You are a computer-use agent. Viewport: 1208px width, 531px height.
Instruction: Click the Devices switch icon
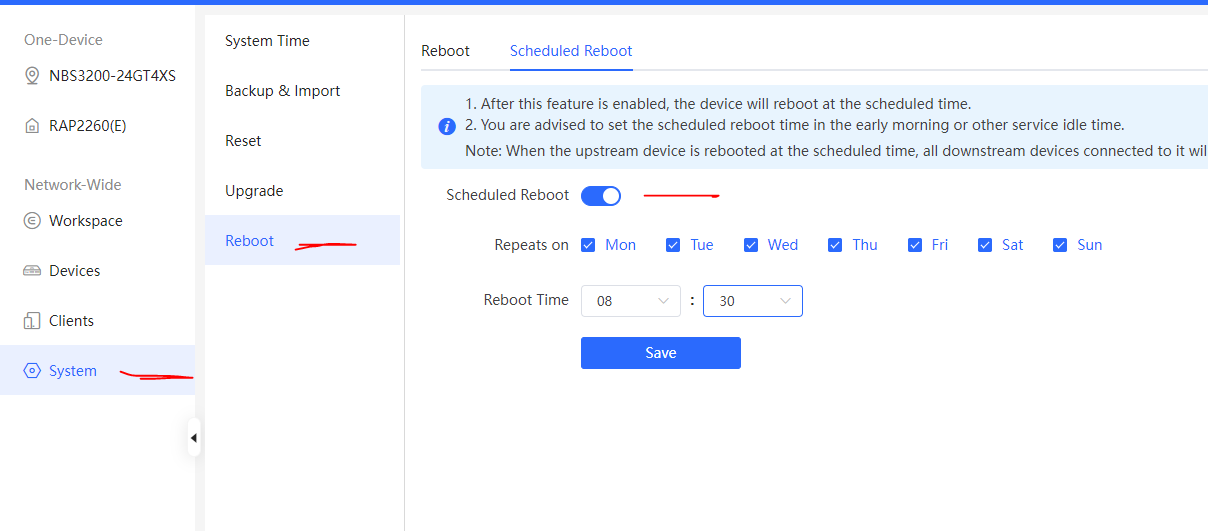[x=32, y=271]
